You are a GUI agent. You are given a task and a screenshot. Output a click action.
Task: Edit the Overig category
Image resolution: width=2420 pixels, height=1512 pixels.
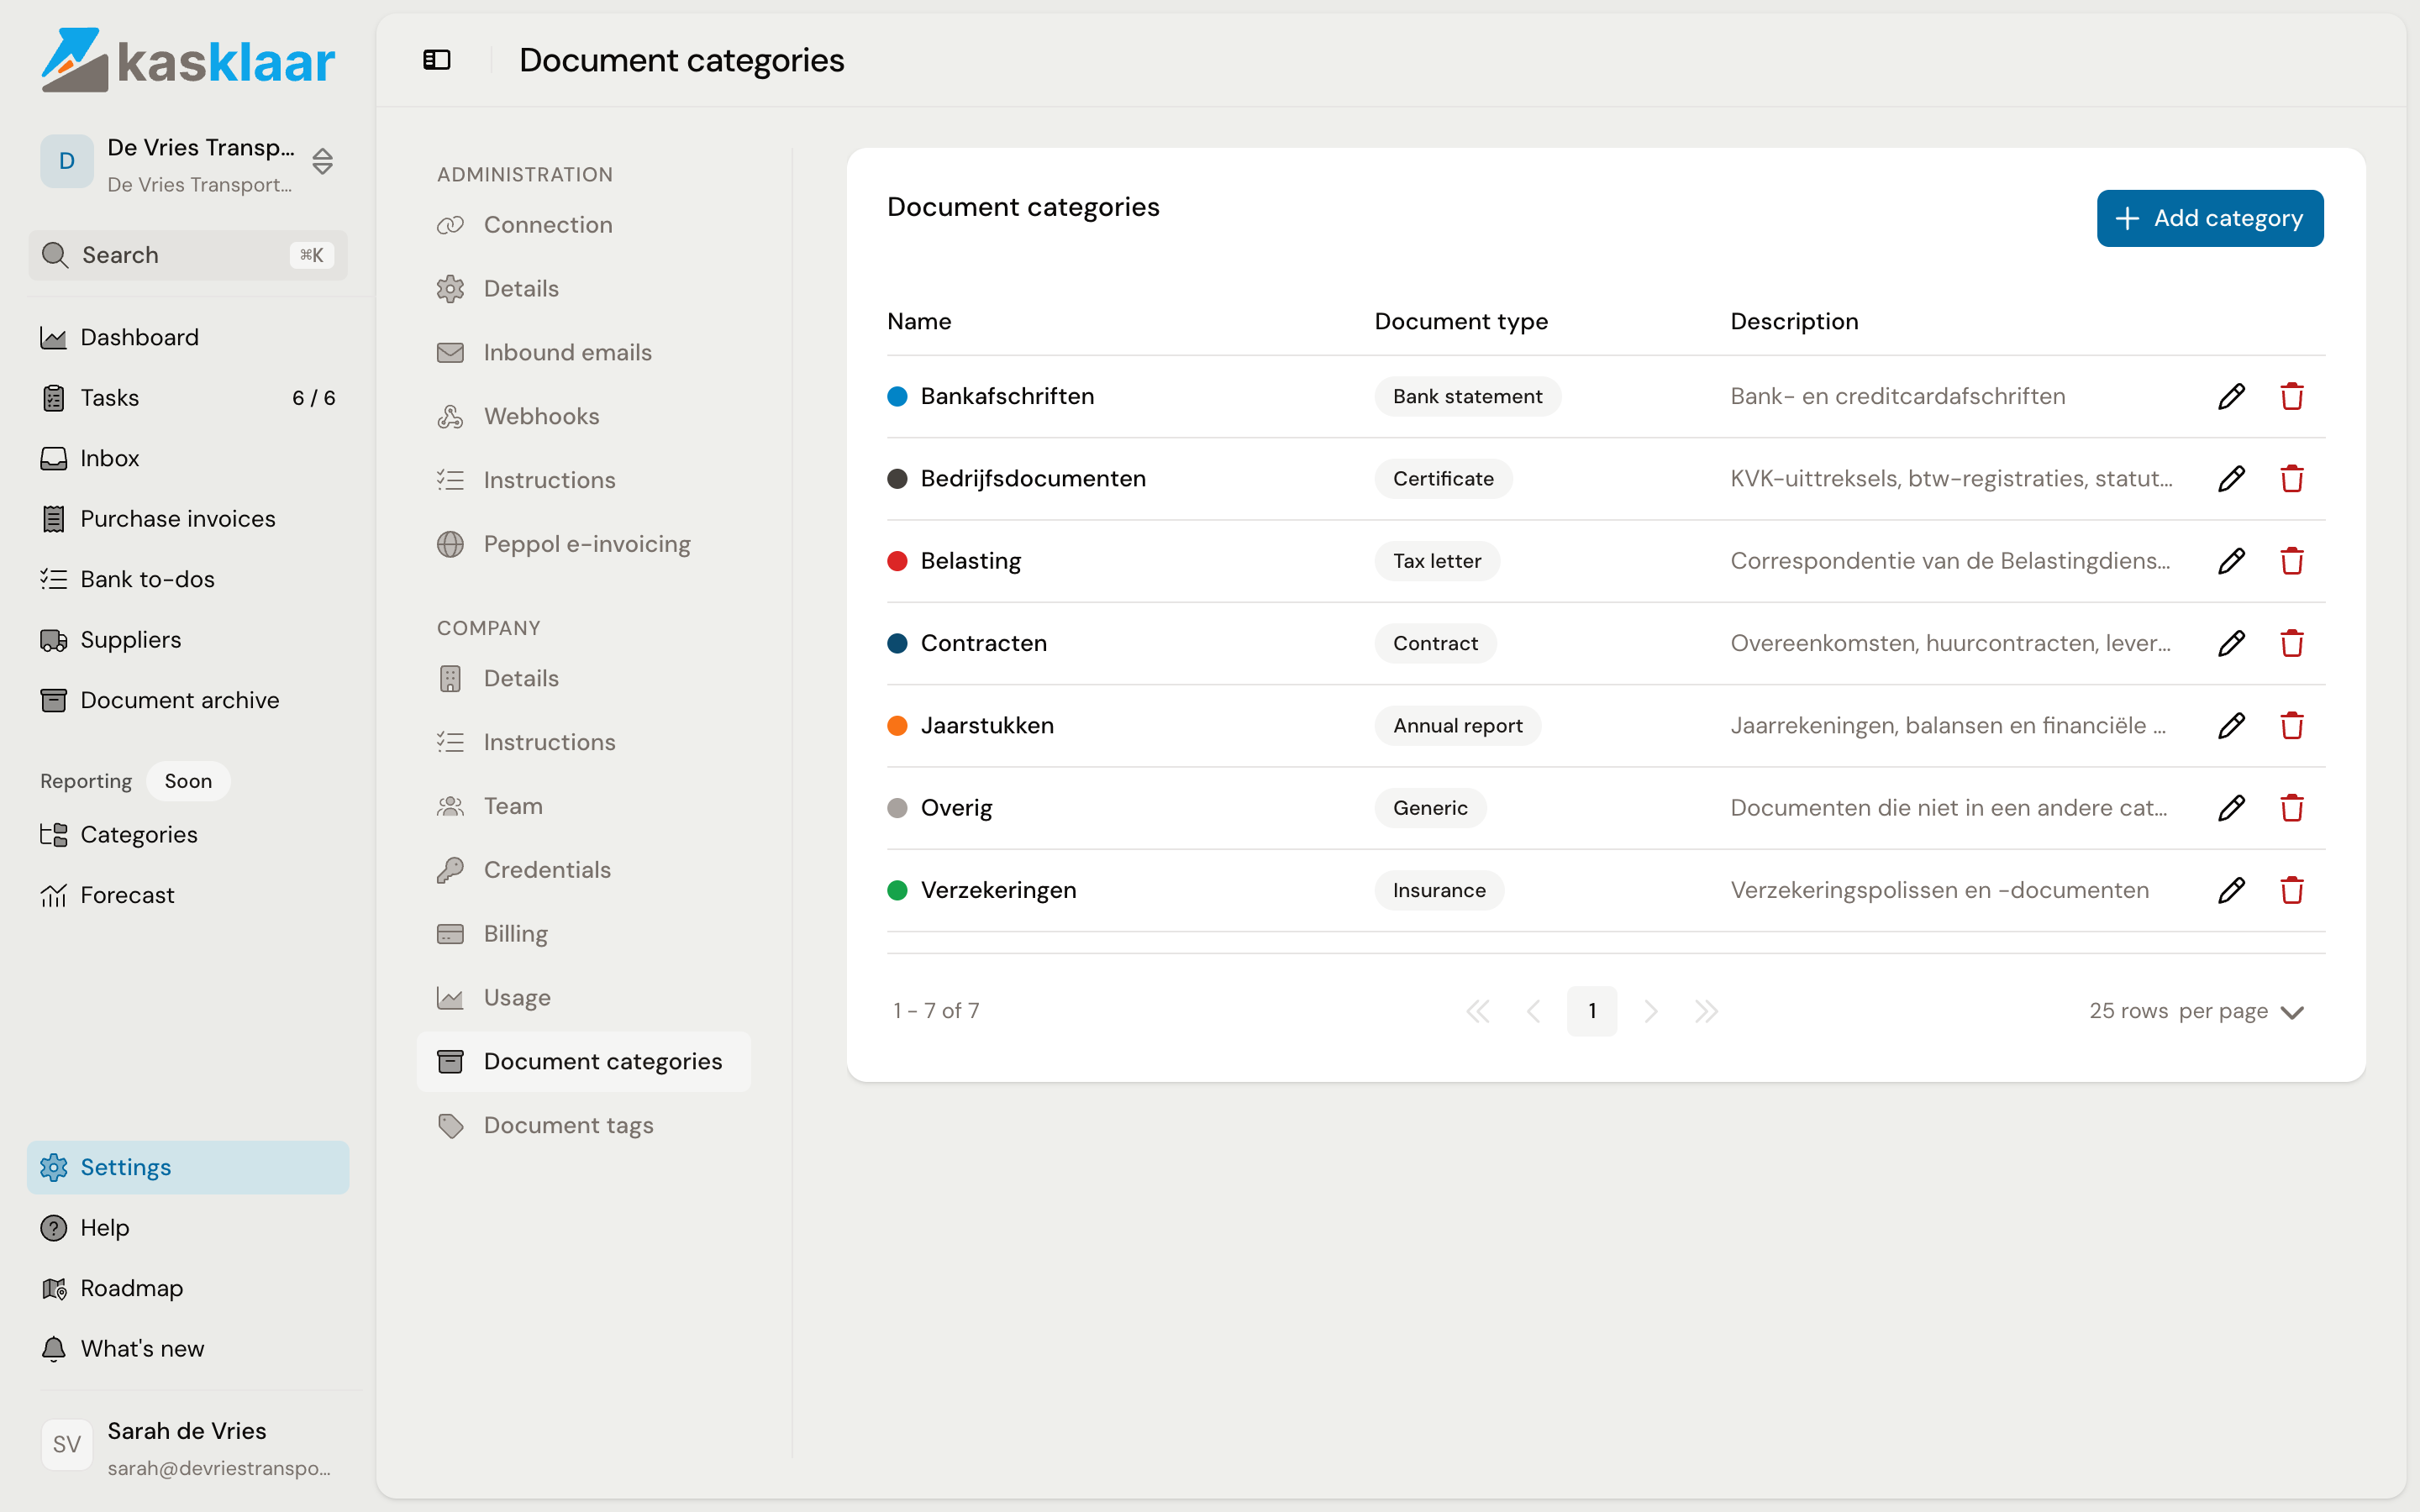tap(2231, 808)
